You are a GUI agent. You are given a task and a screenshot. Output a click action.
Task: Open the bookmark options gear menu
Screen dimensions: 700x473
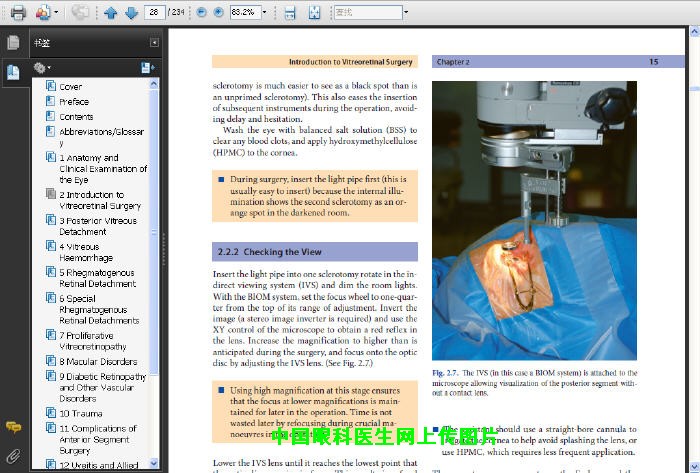pos(42,68)
